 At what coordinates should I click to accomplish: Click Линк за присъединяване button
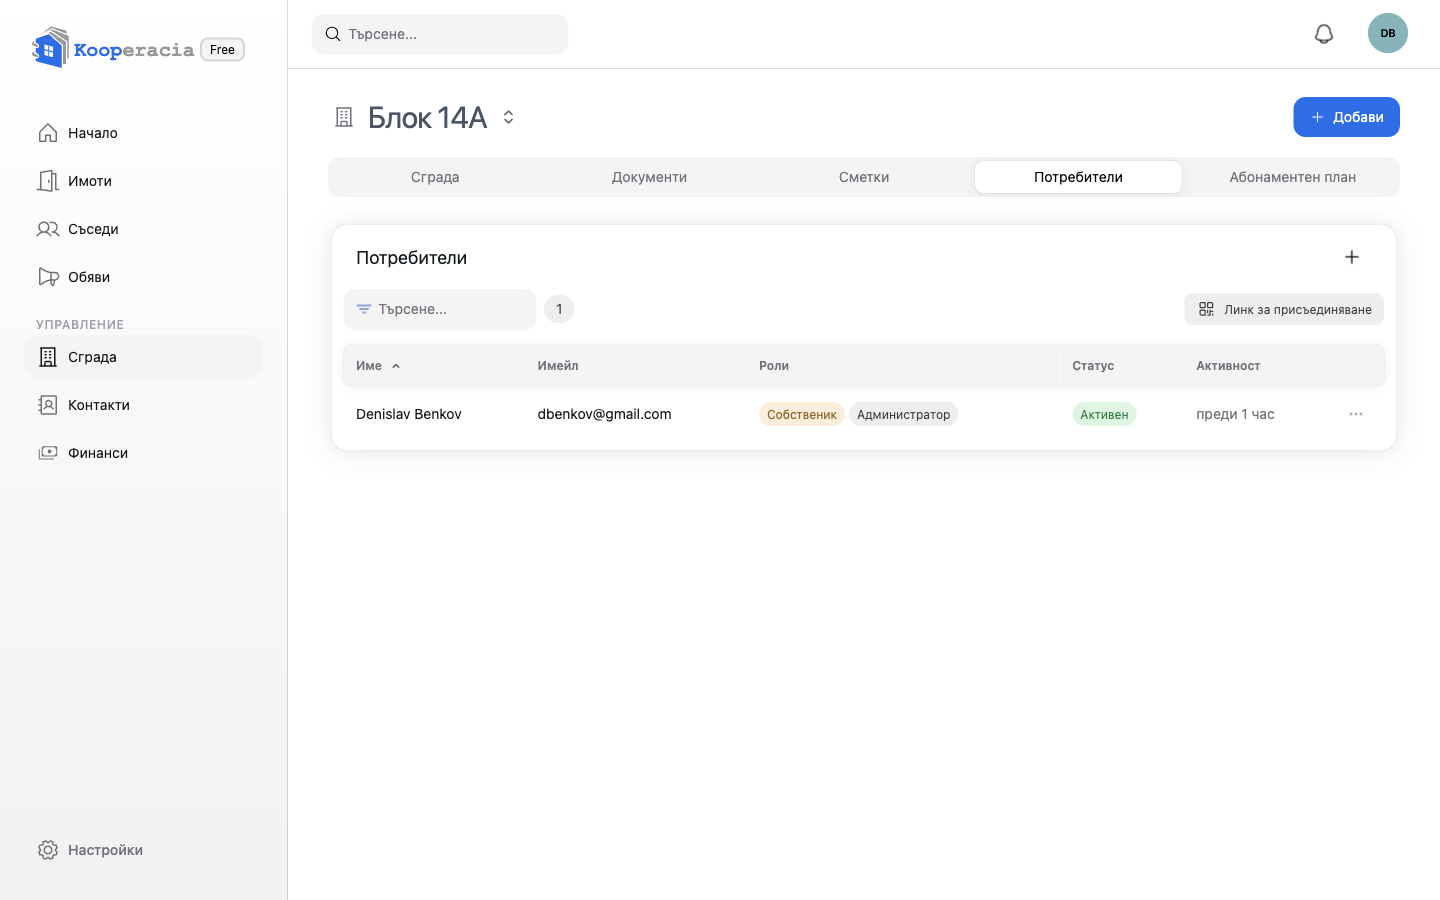[1284, 309]
